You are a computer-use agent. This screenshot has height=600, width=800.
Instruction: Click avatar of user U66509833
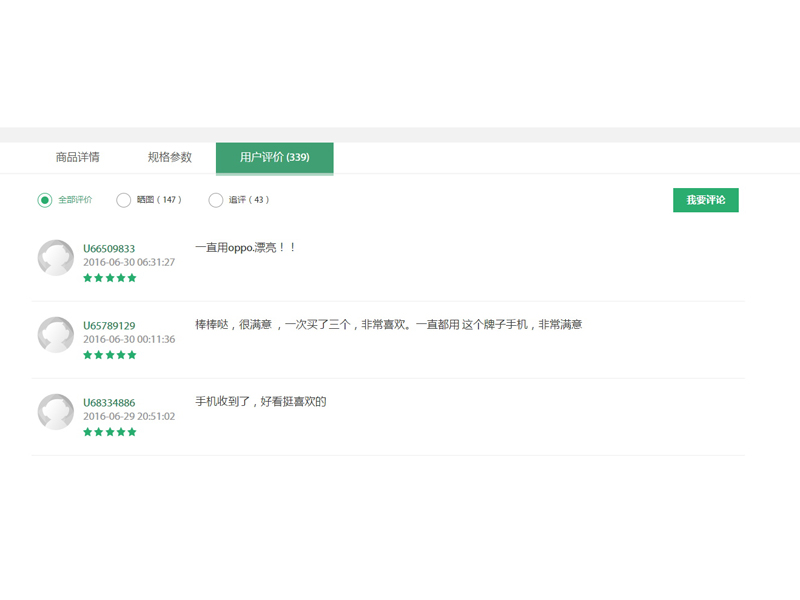coord(56,258)
